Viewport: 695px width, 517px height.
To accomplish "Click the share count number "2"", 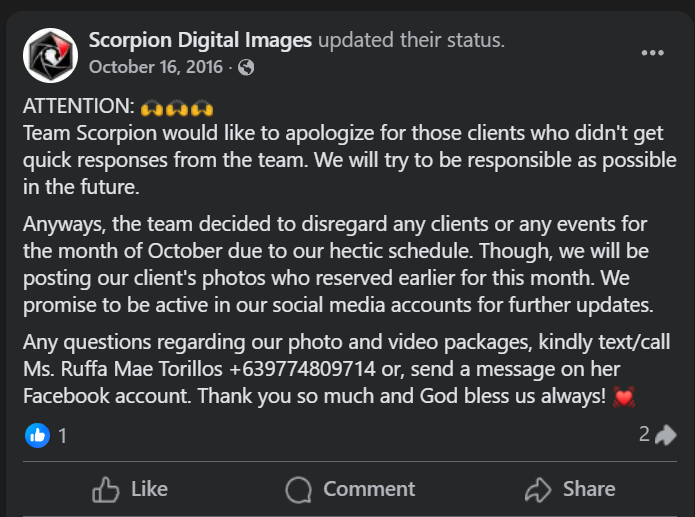I will click(x=645, y=434).
